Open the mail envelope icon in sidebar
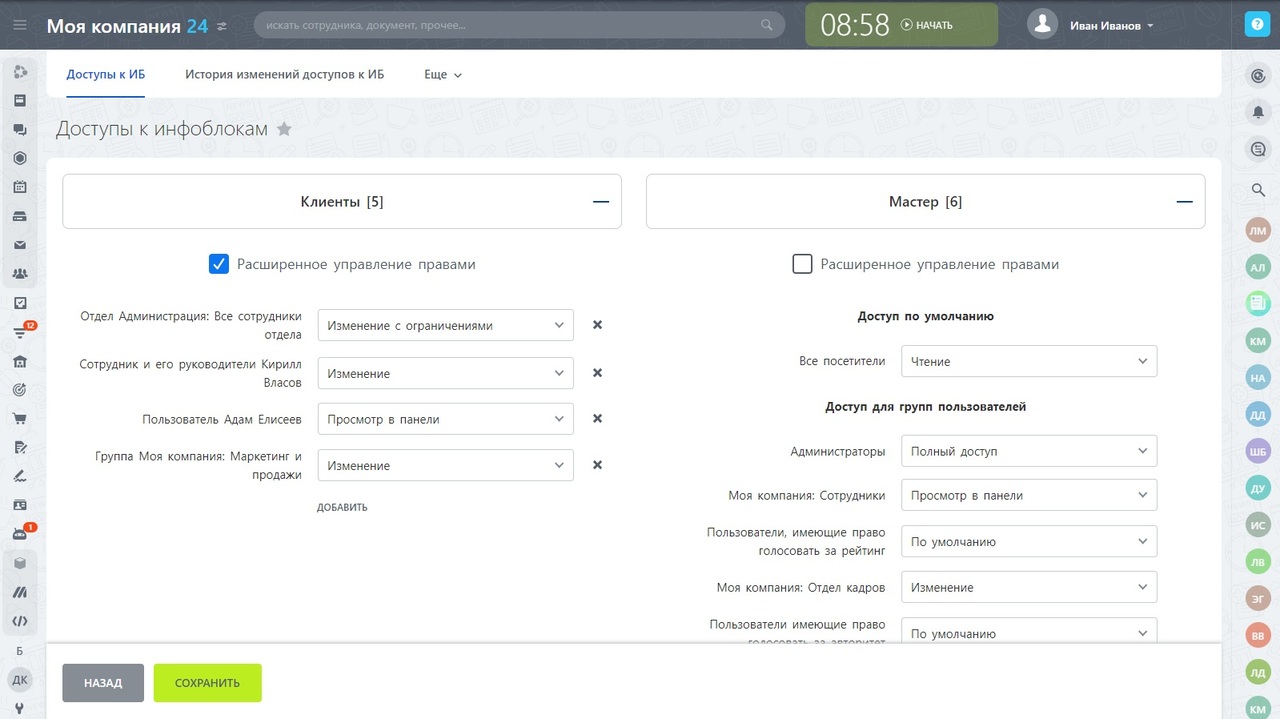Screen dimensions: 1280x719 pyautogui.click(x=20, y=245)
